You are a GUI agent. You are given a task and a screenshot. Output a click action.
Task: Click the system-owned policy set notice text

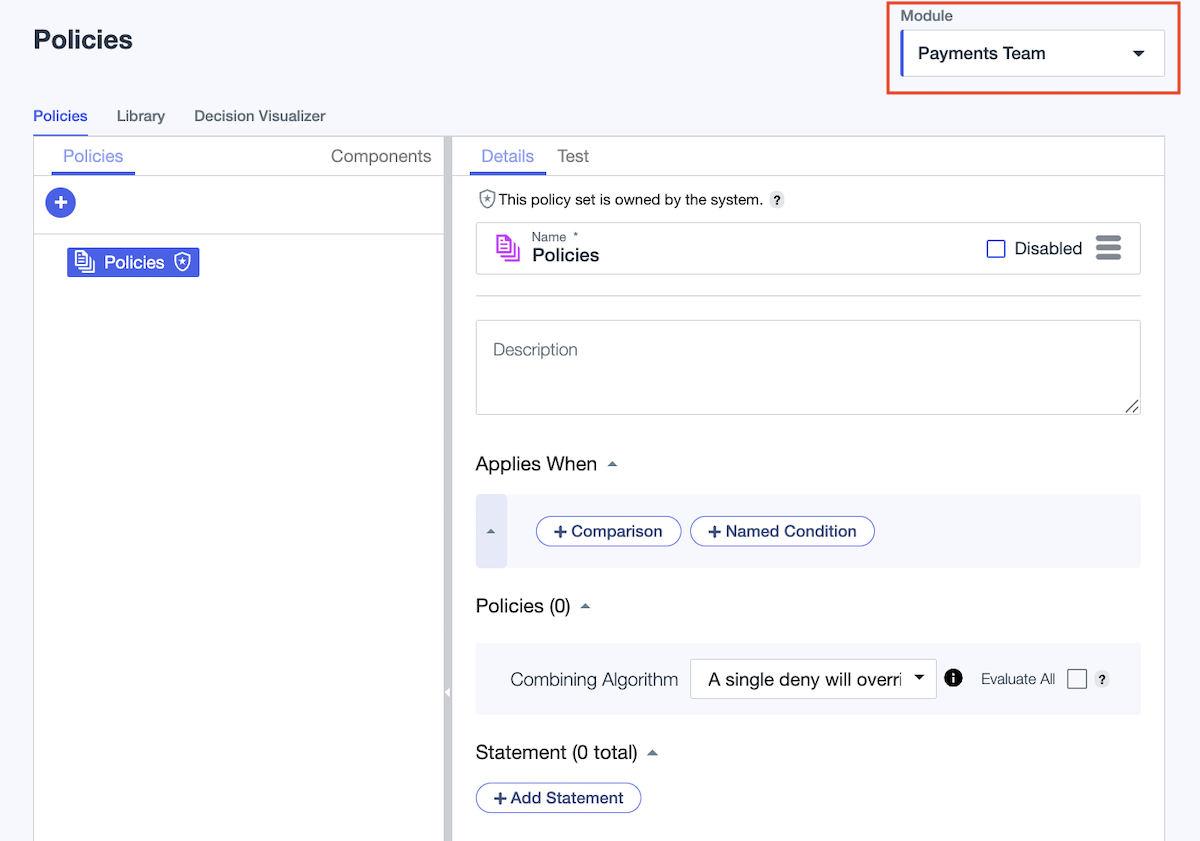pyautogui.click(x=631, y=200)
